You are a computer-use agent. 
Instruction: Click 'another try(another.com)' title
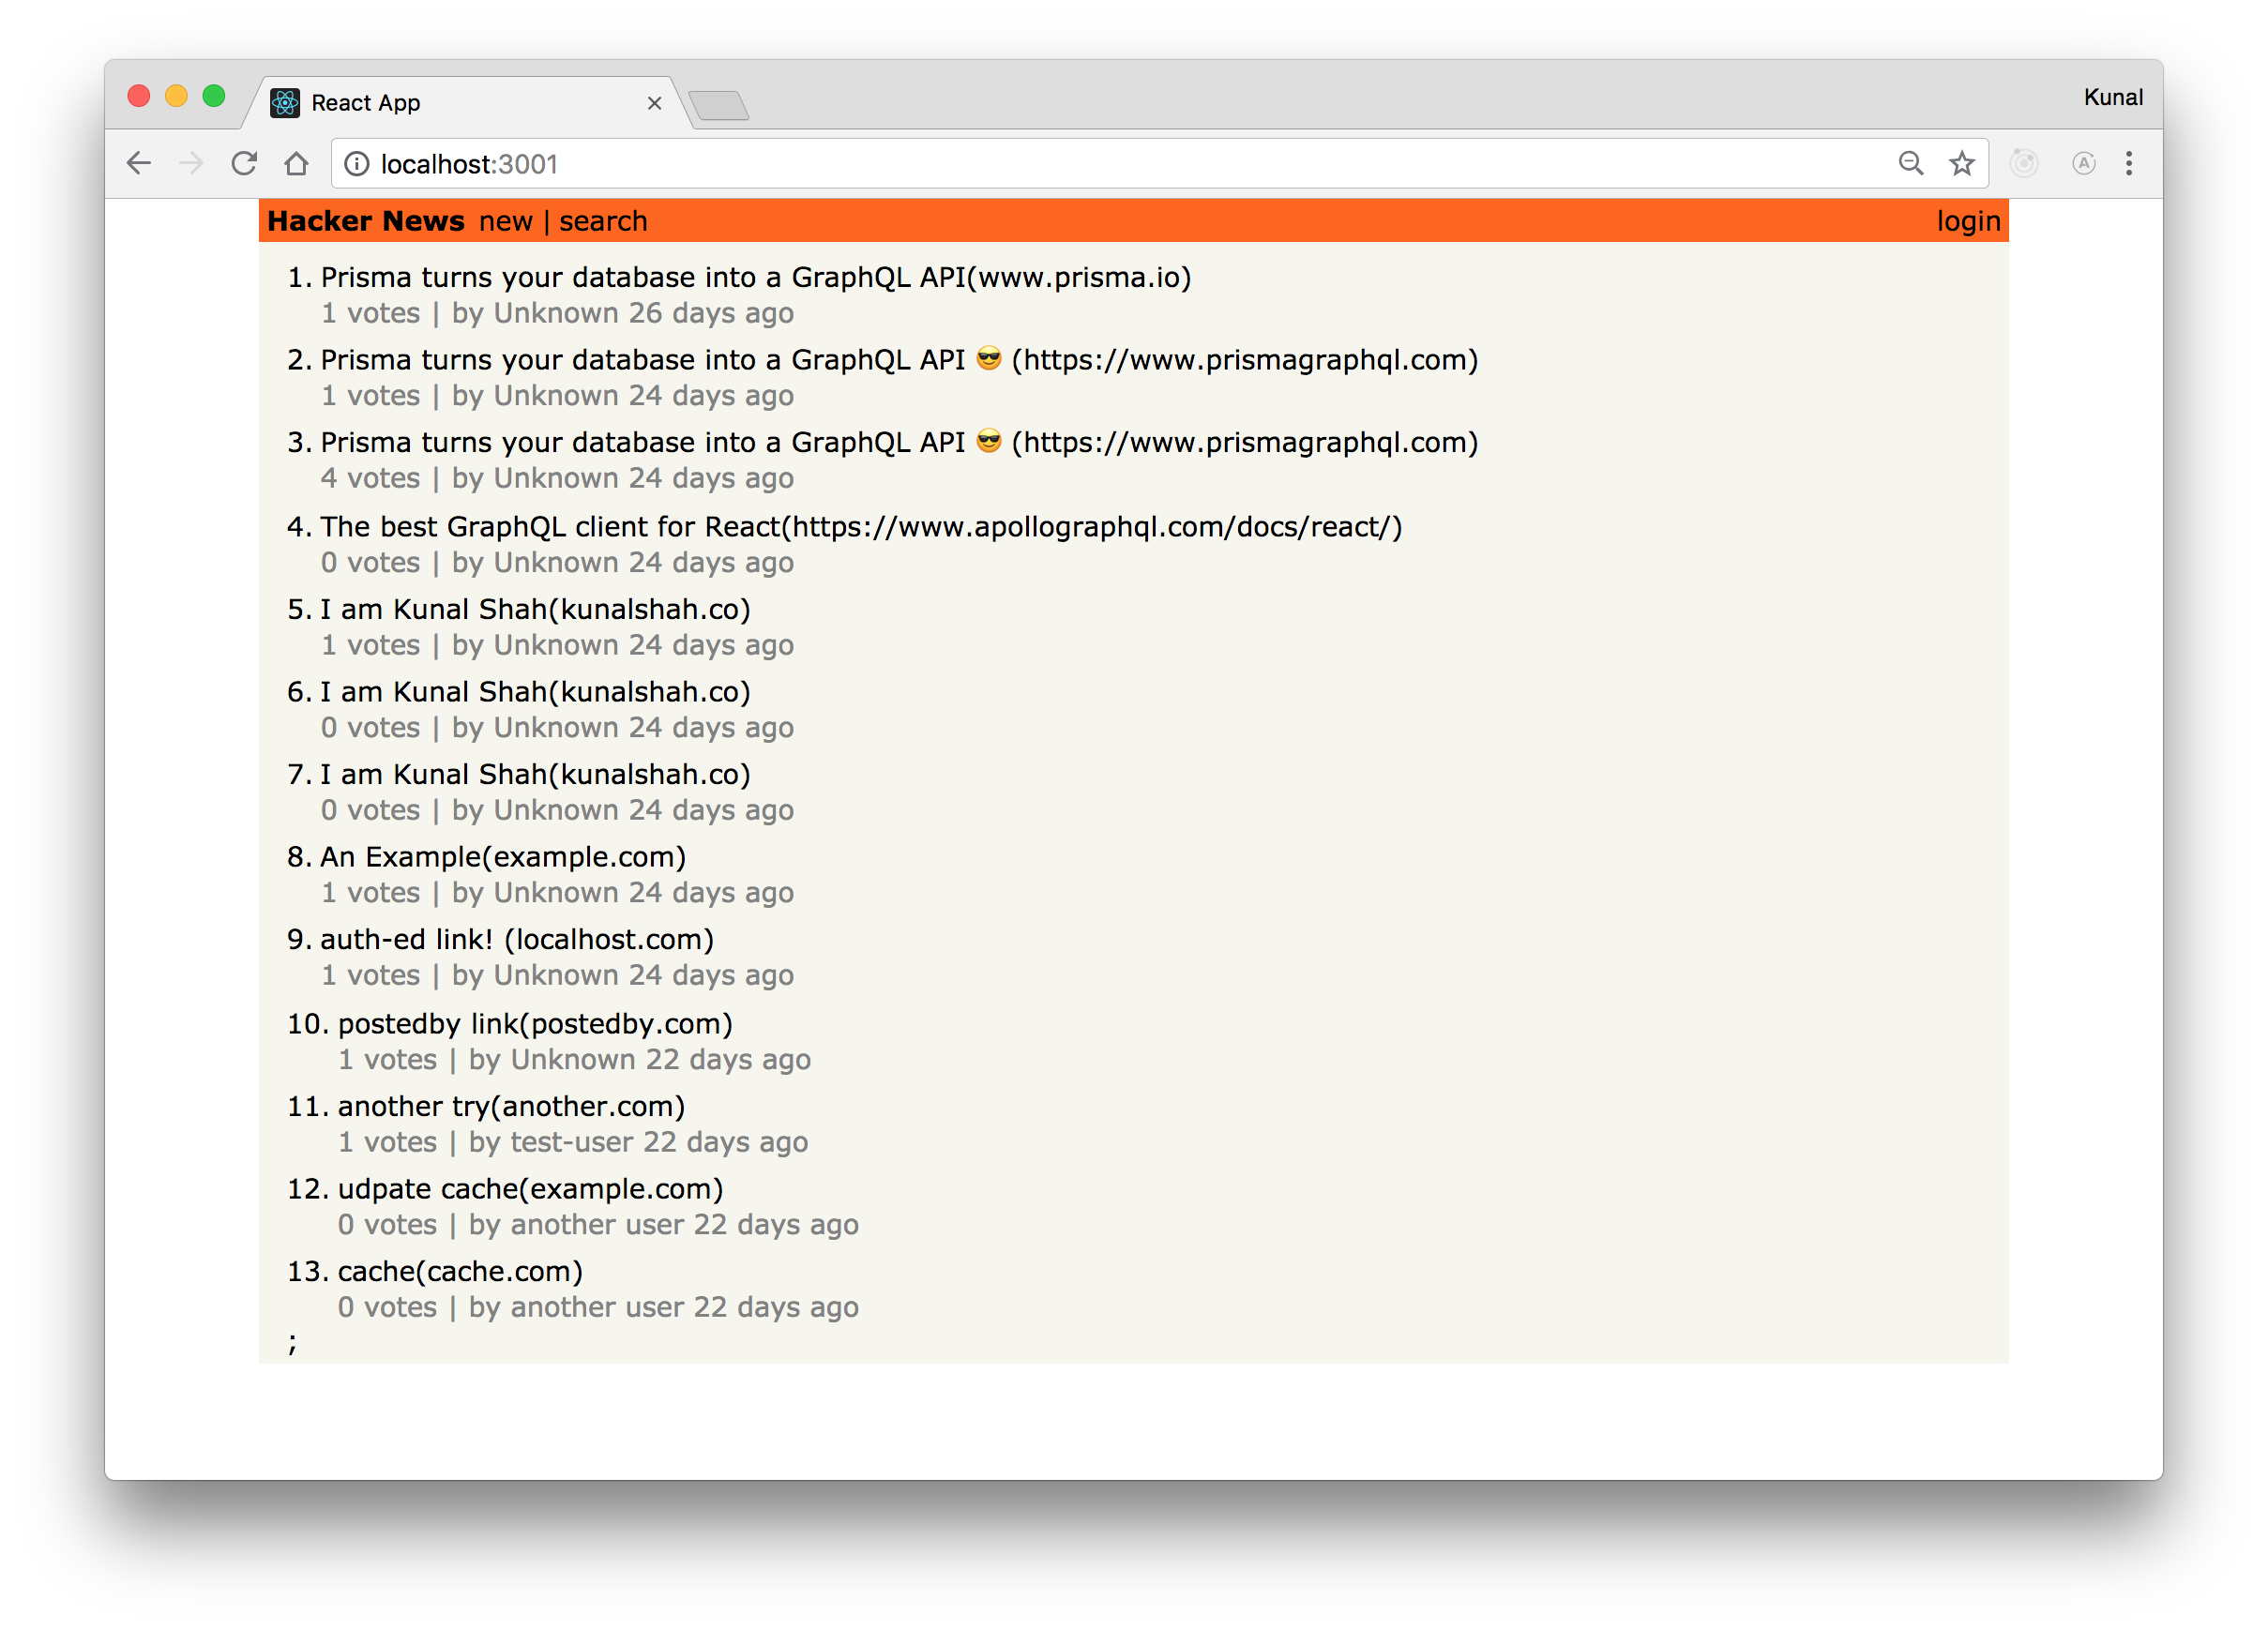click(x=511, y=1107)
